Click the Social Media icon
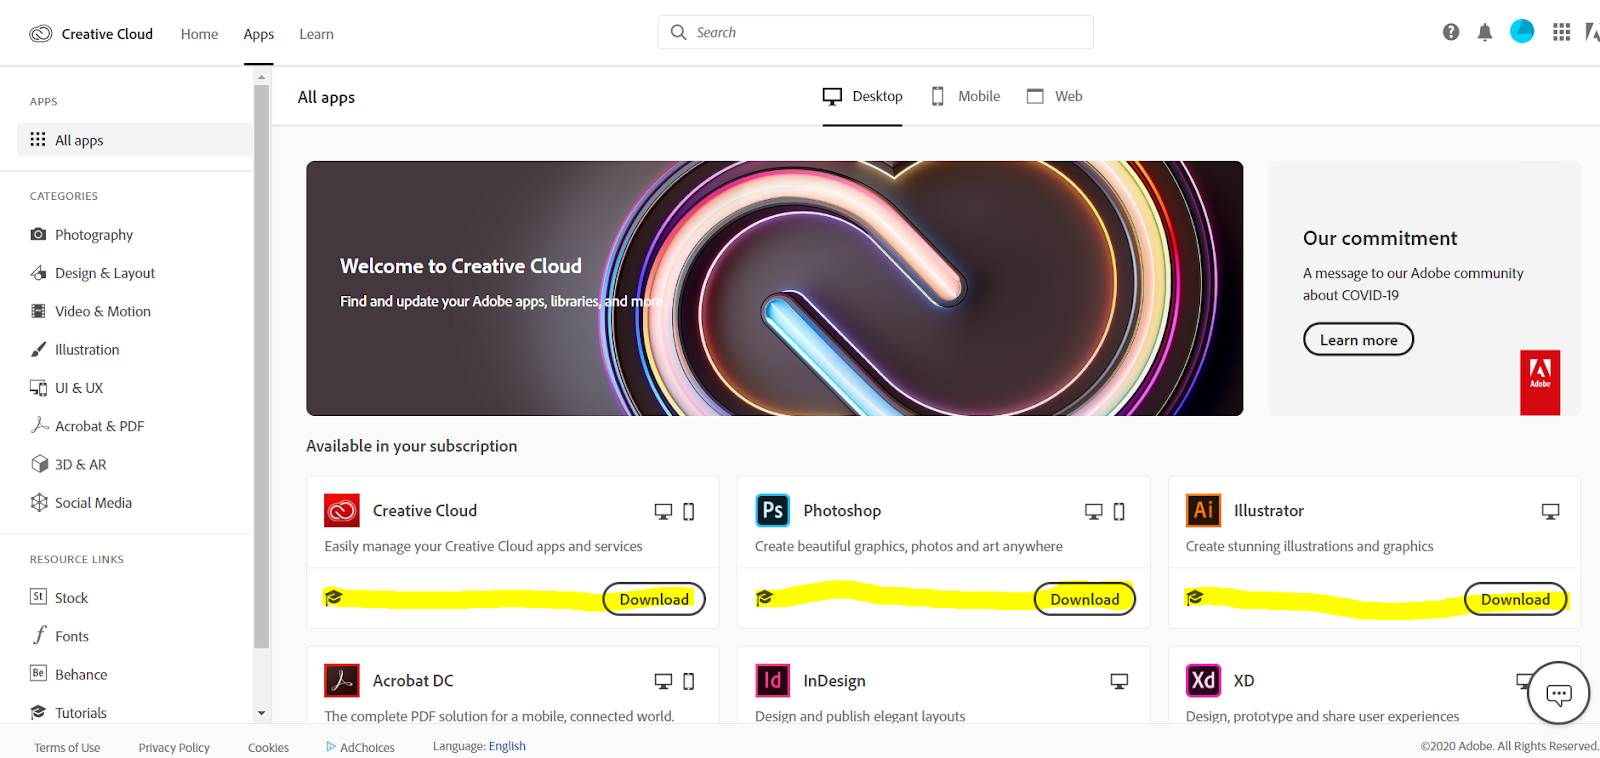 point(39,502)
